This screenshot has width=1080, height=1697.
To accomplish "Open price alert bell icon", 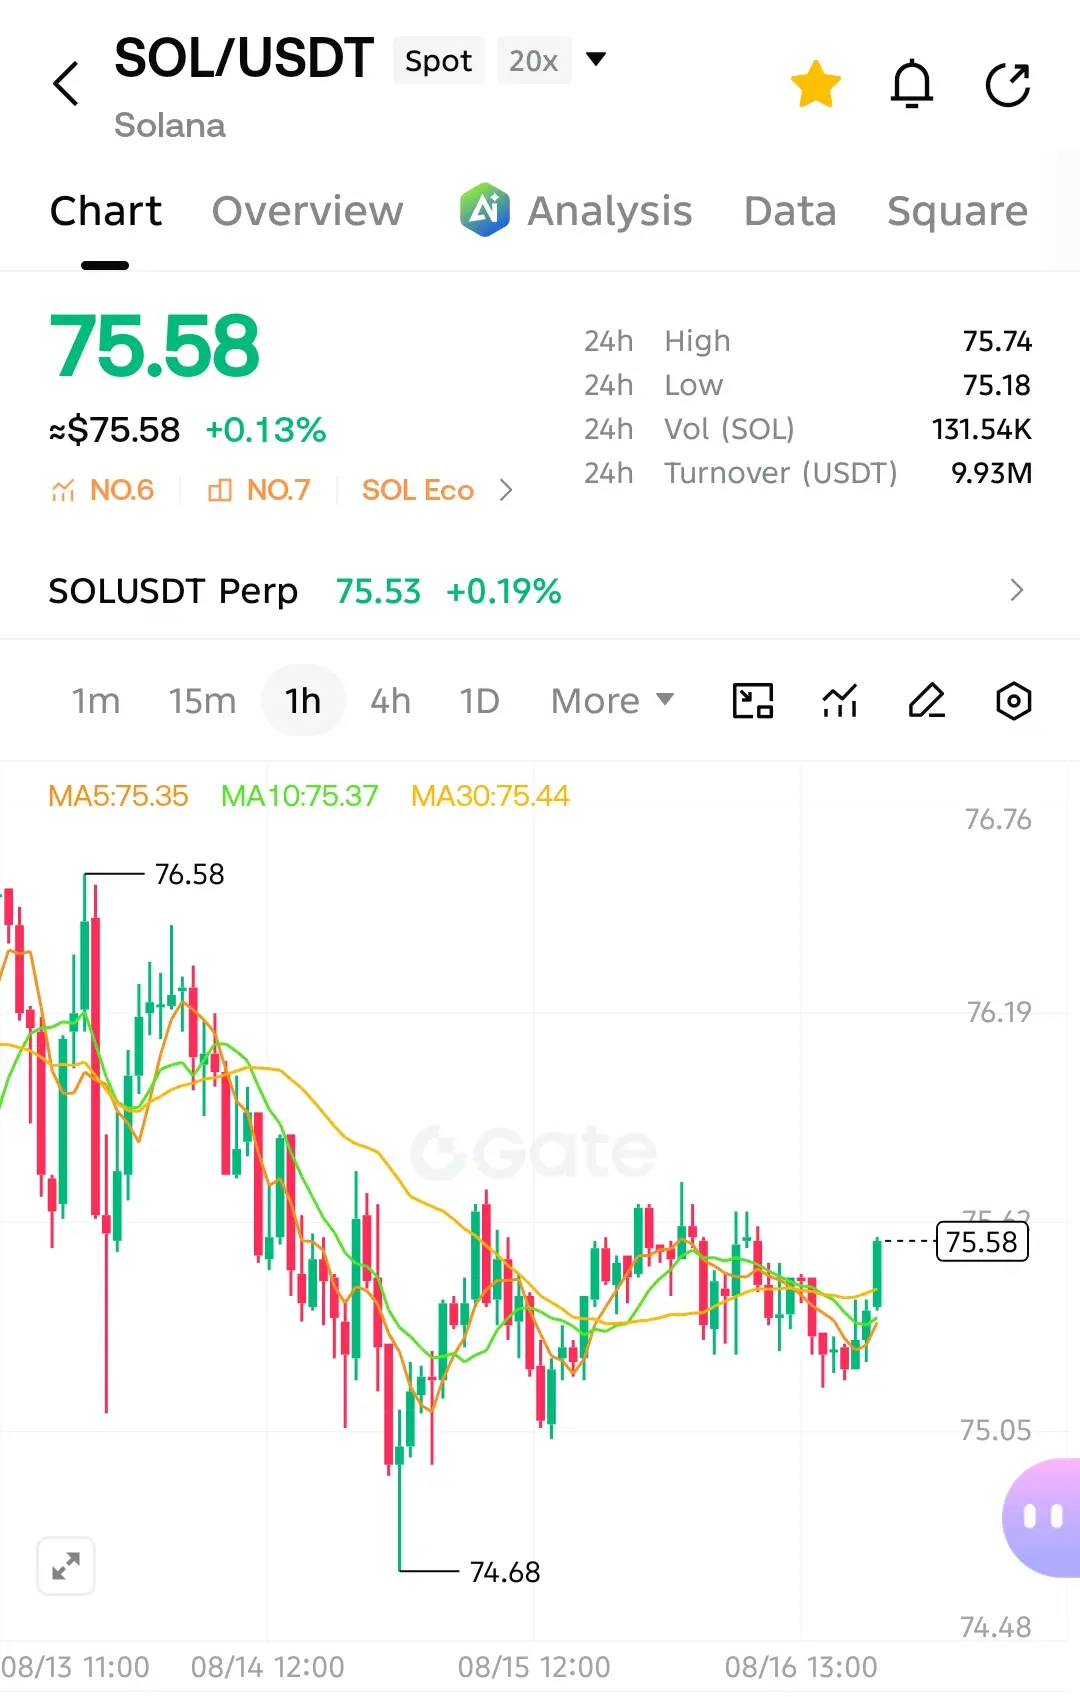I will (x=912, y=84).
